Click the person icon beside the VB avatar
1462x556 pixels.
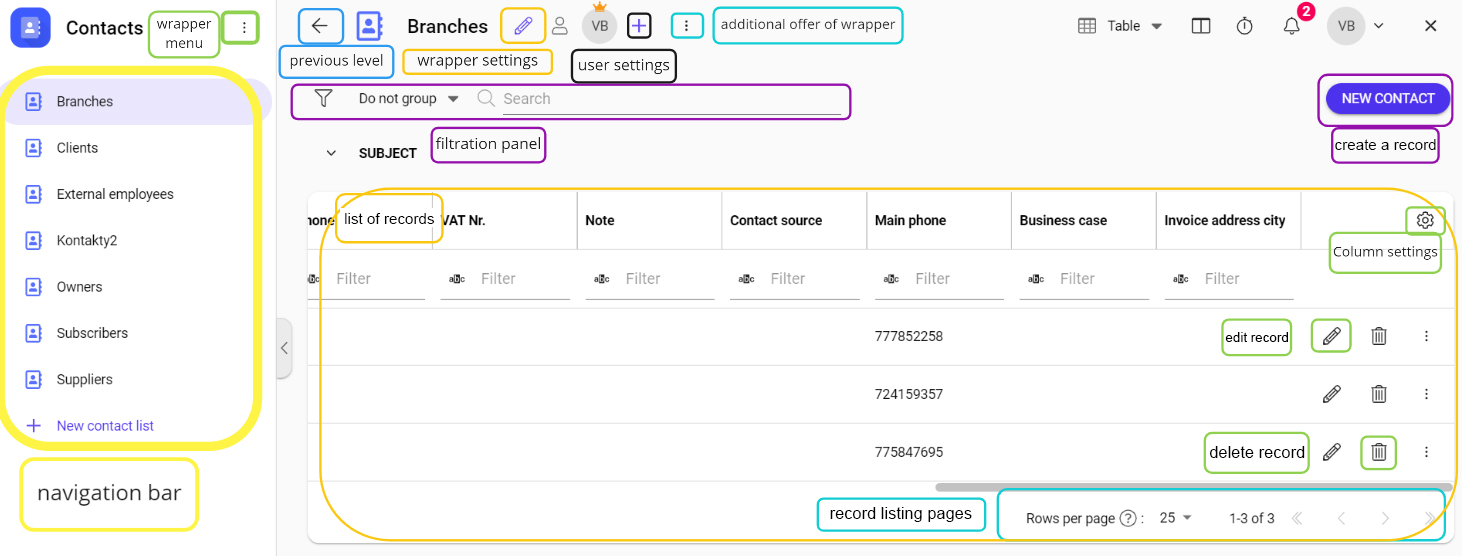pyautogui.click(x=560, y=26)
